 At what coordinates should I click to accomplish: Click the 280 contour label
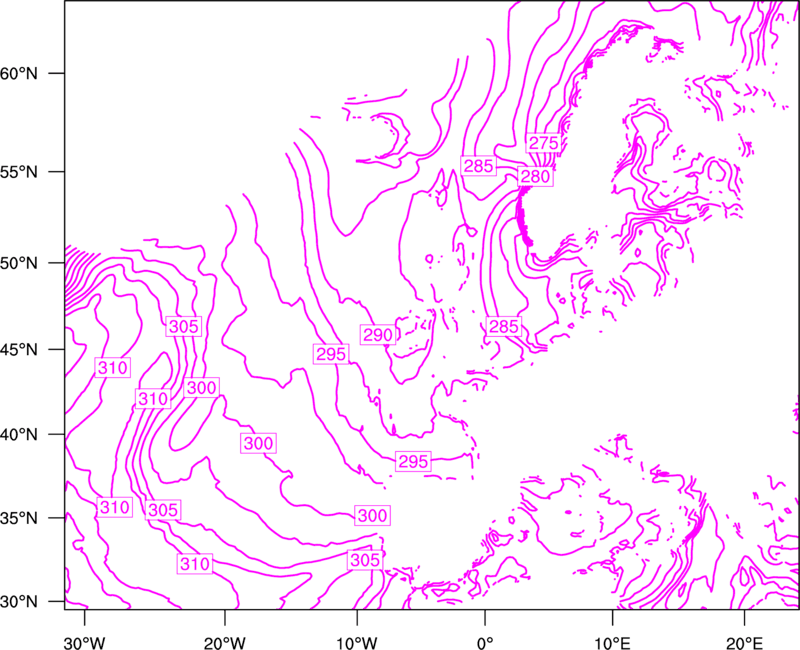point(535,177)
